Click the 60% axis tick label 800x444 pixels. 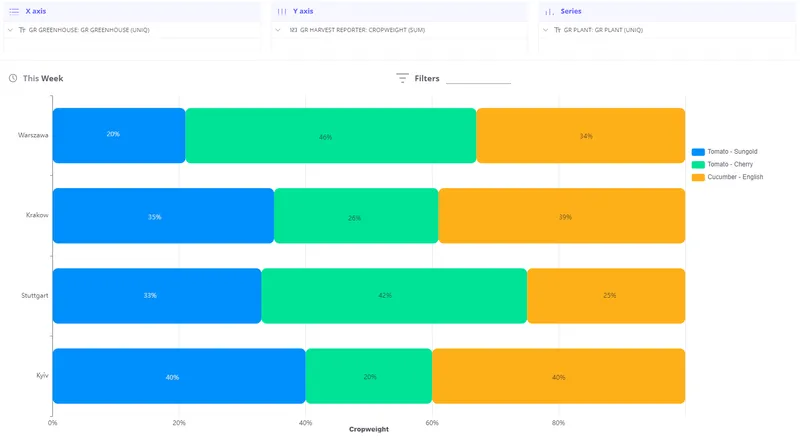432,423
